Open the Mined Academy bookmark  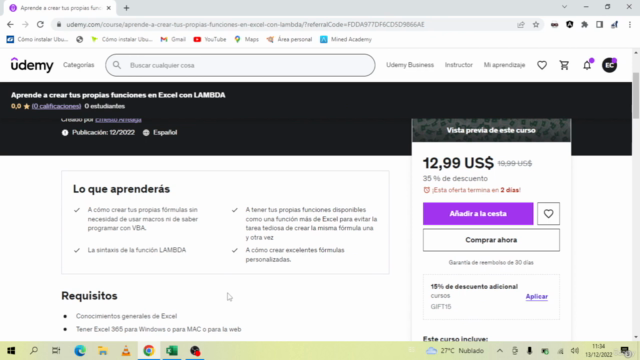[x=346, y=39]
